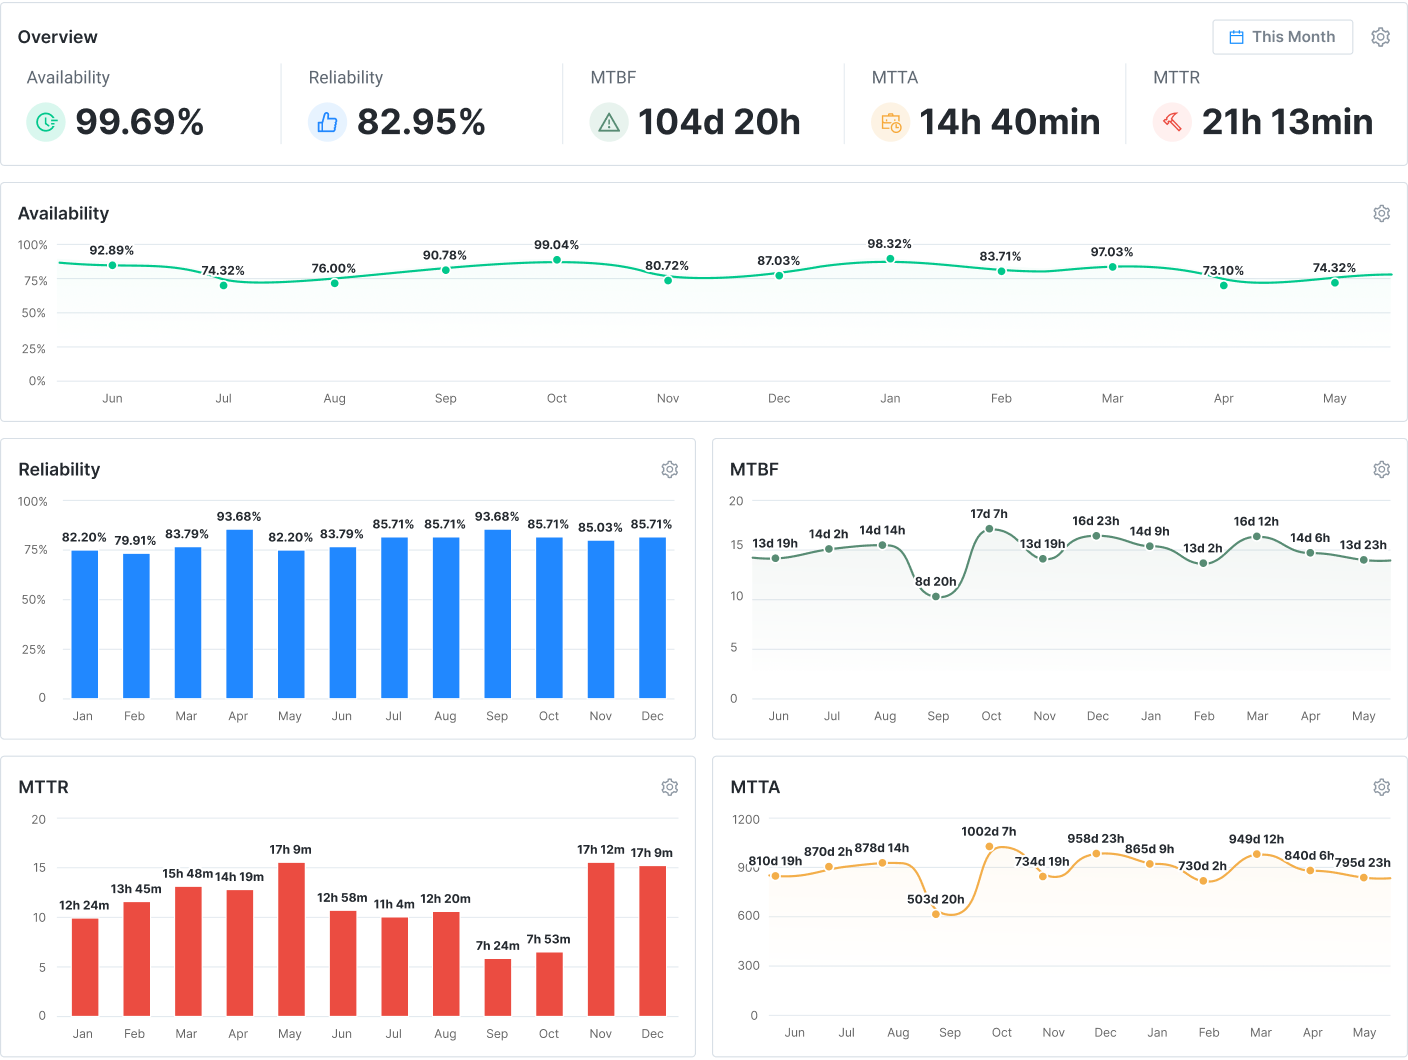The image size is (1408, 1060).
Task: Open MTBF chart settings gear
Action: tap(1381, 469)
